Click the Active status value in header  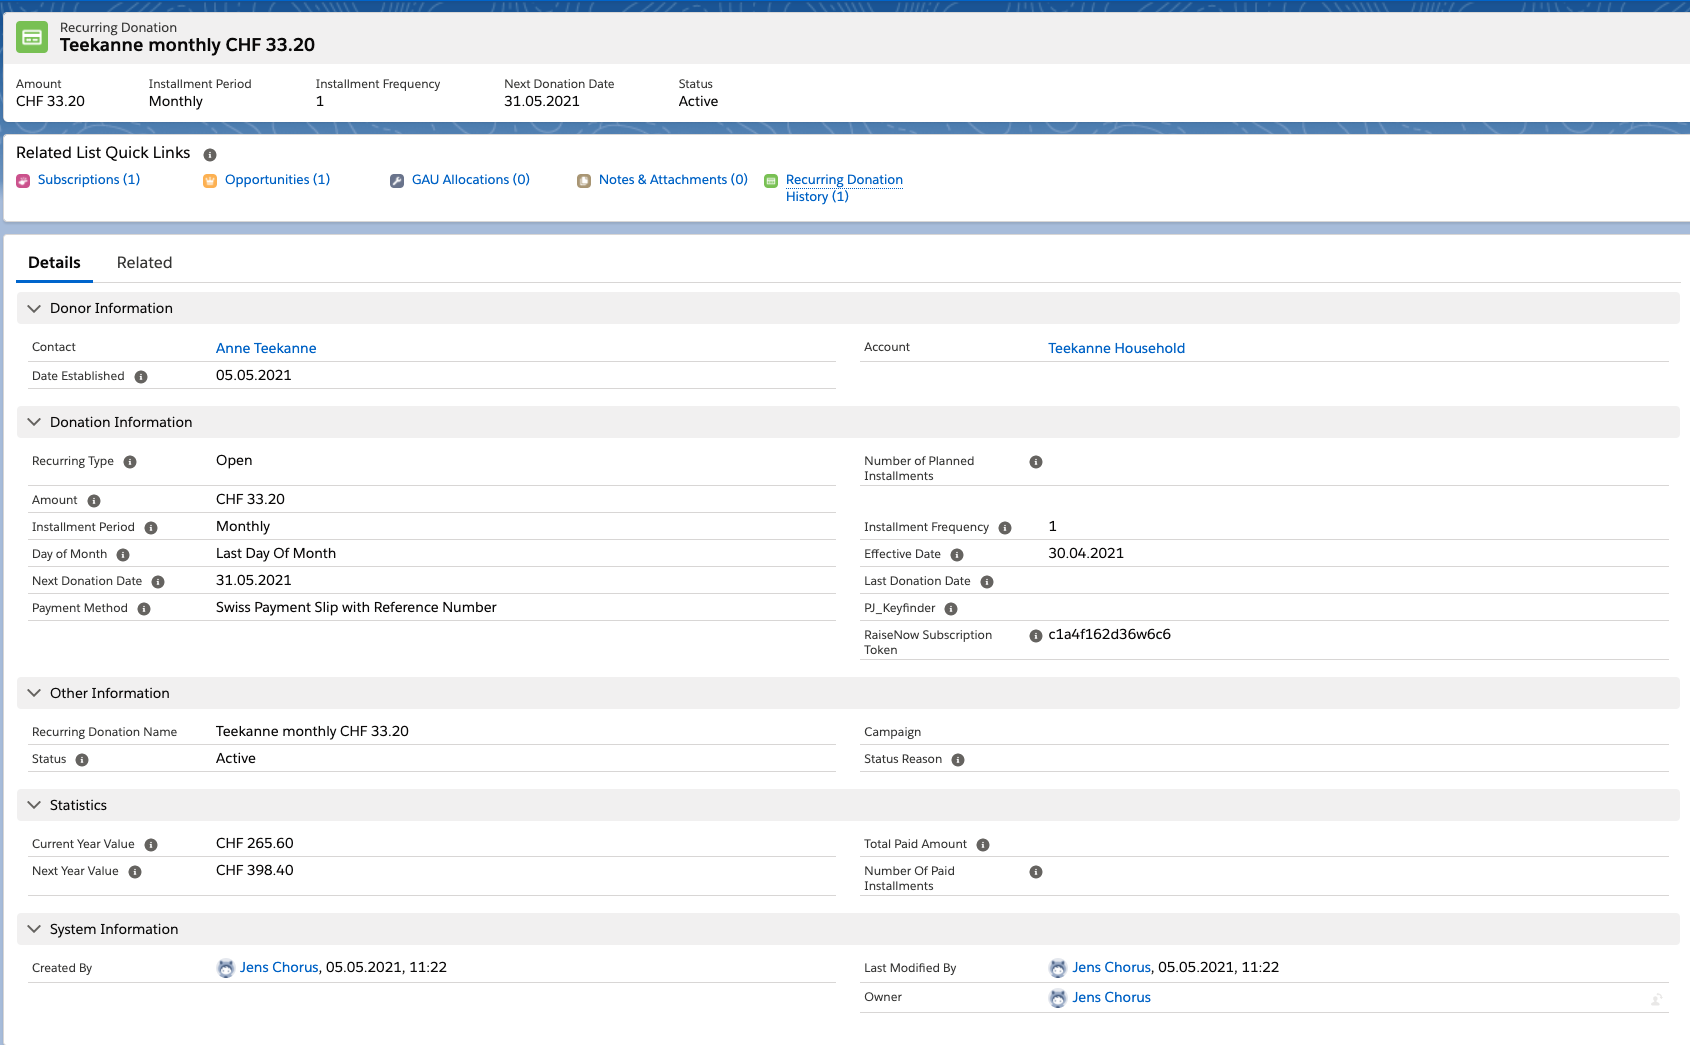coord(698,102)
